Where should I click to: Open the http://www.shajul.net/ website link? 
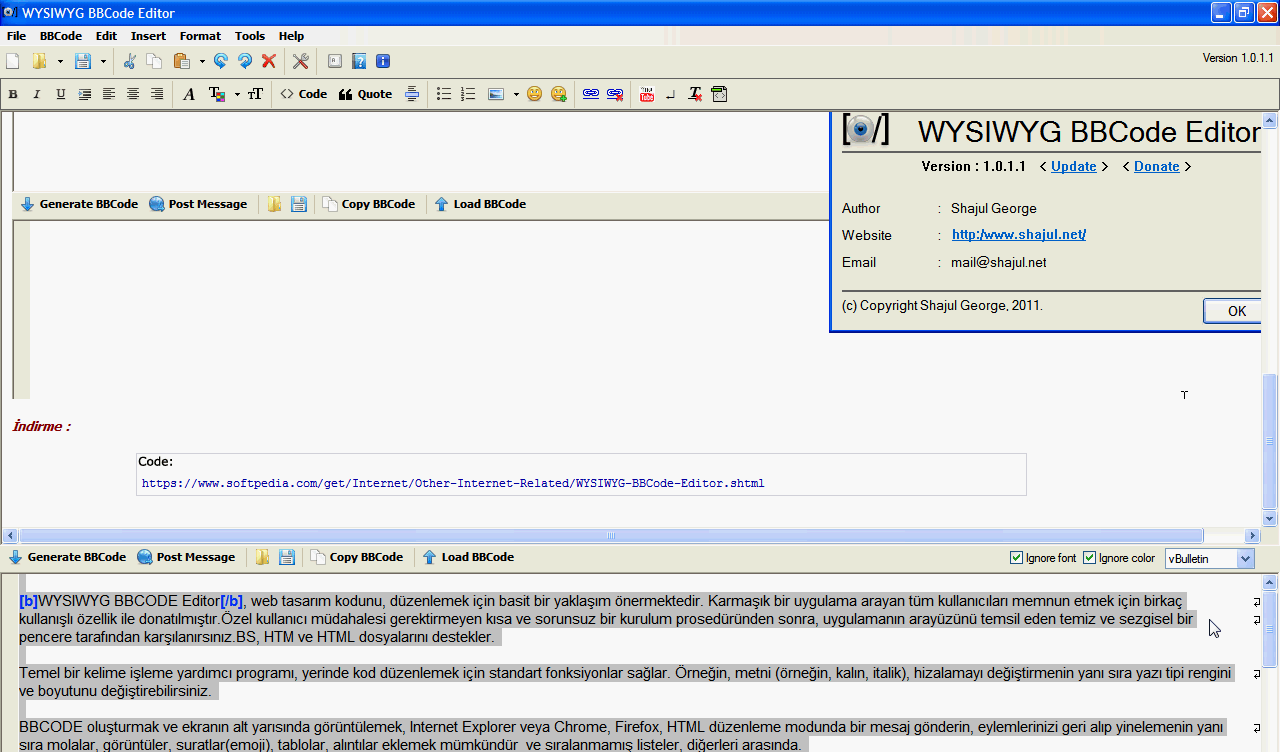coord(1019,235)
